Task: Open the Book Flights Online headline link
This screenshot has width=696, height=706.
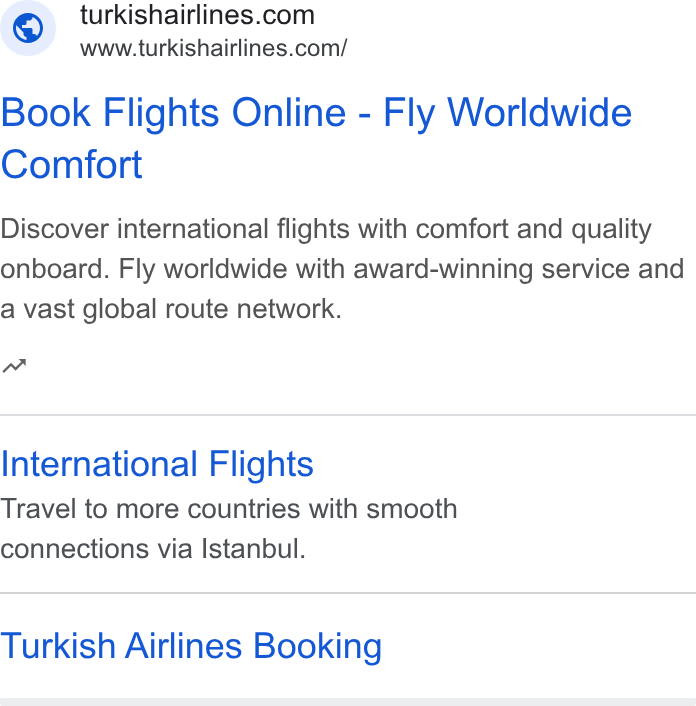Action: click(316, 138)
